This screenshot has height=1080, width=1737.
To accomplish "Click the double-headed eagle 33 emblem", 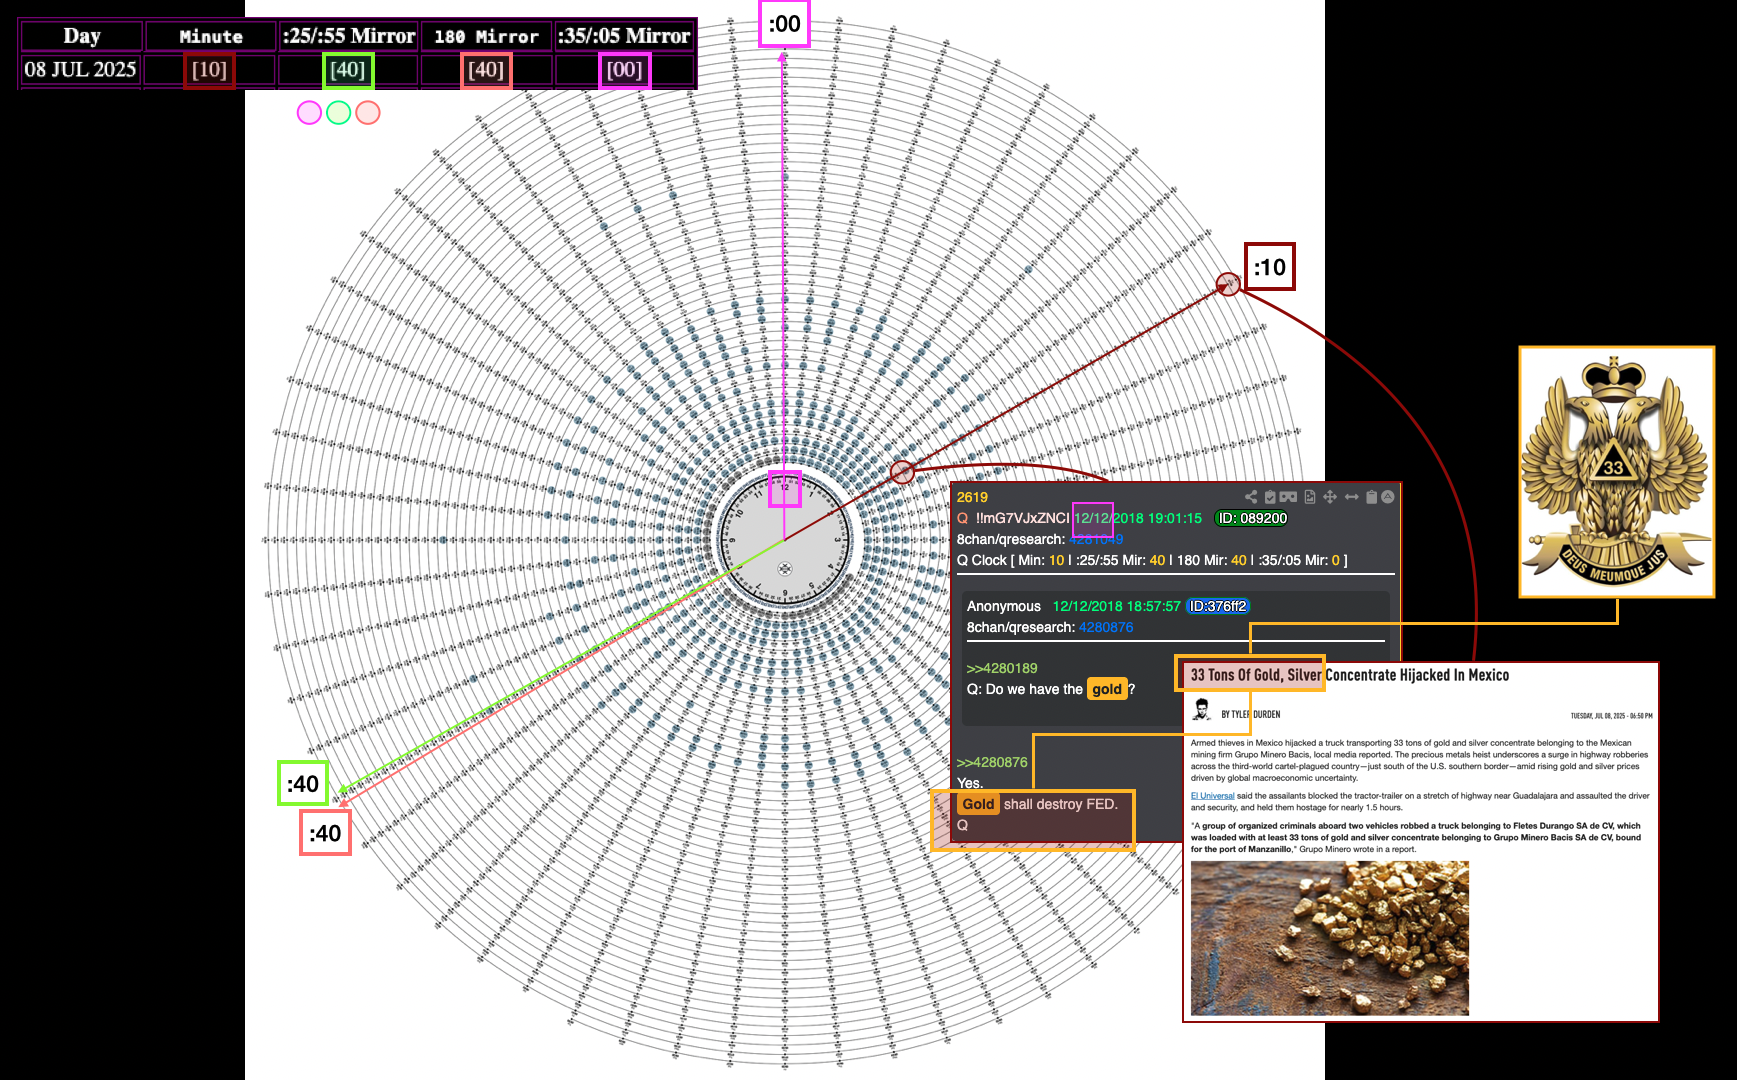I will 1616,472.
